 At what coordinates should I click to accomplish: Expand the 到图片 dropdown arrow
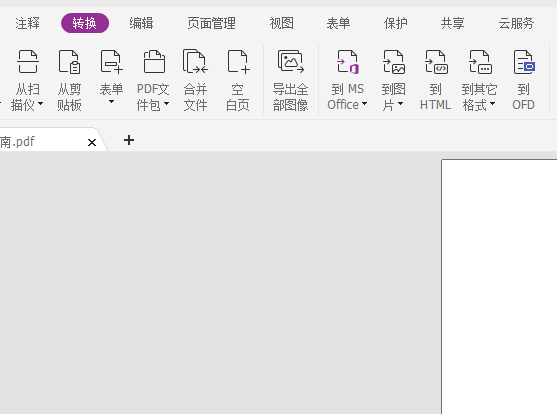400,104
